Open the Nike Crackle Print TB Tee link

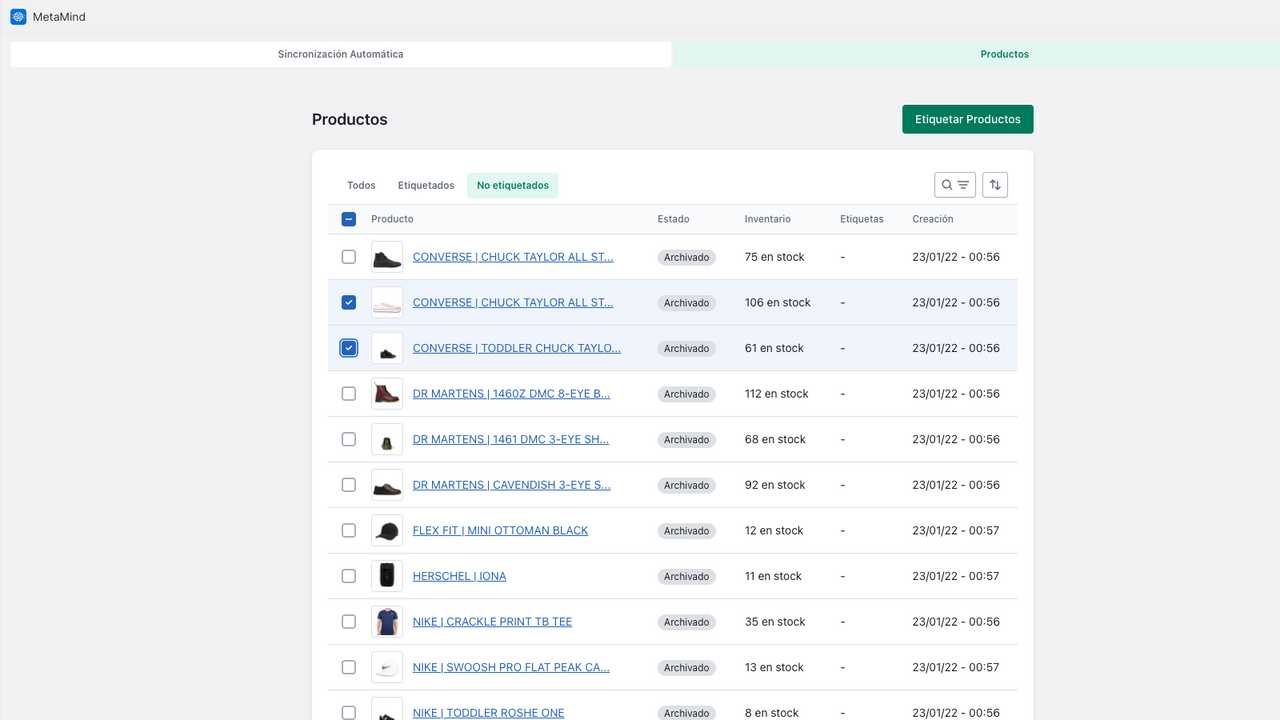click(493, 622)
